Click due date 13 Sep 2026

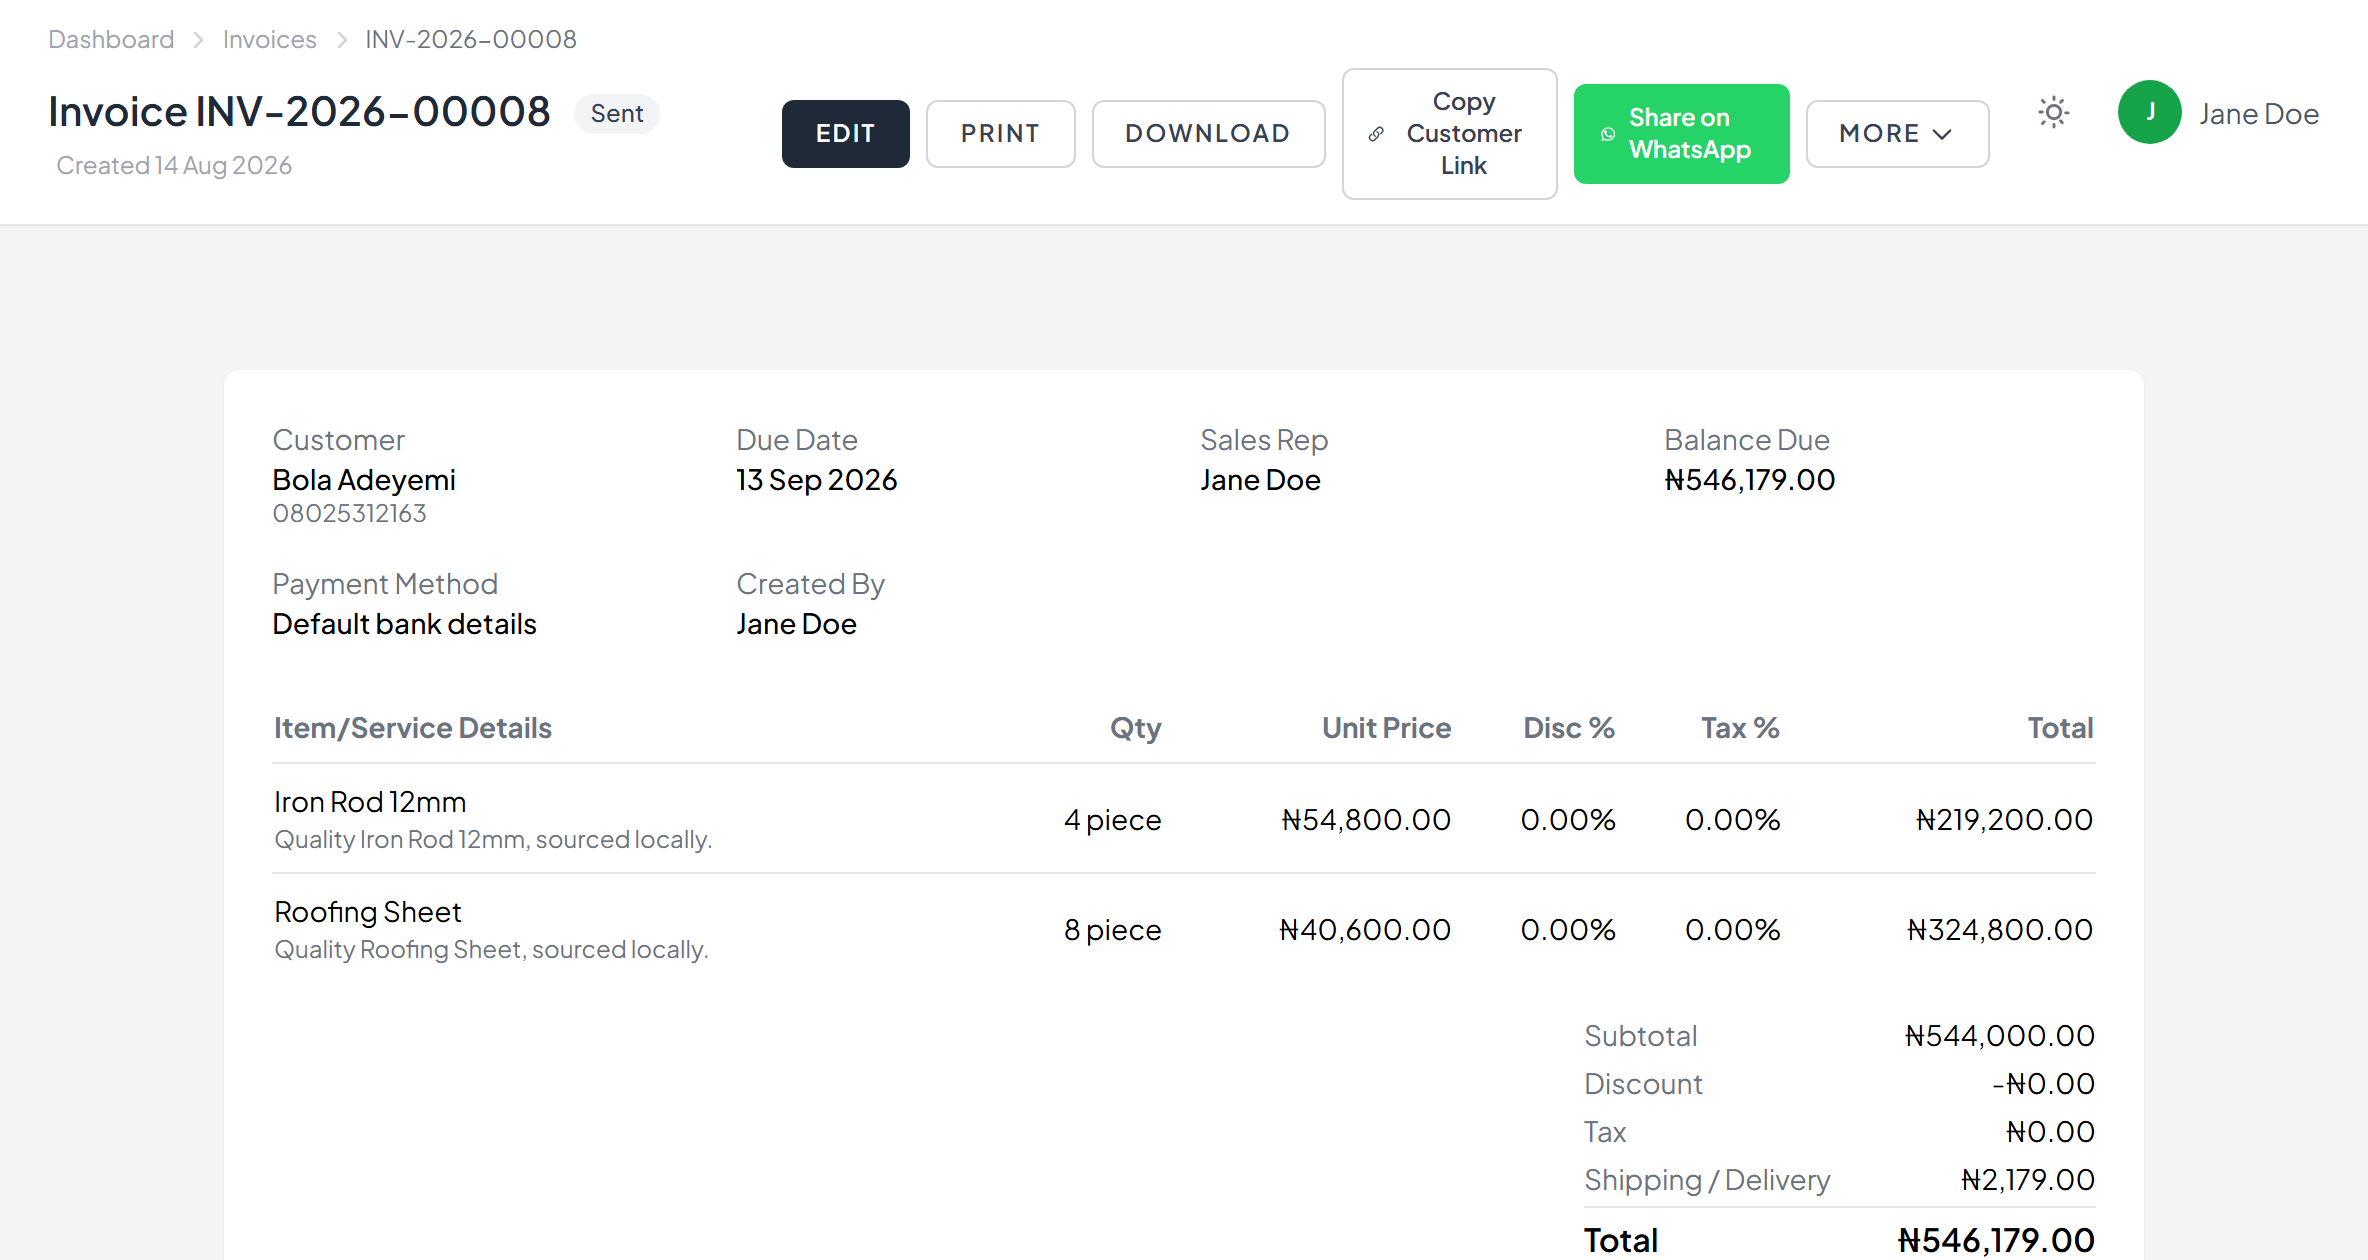coord(816,480)
